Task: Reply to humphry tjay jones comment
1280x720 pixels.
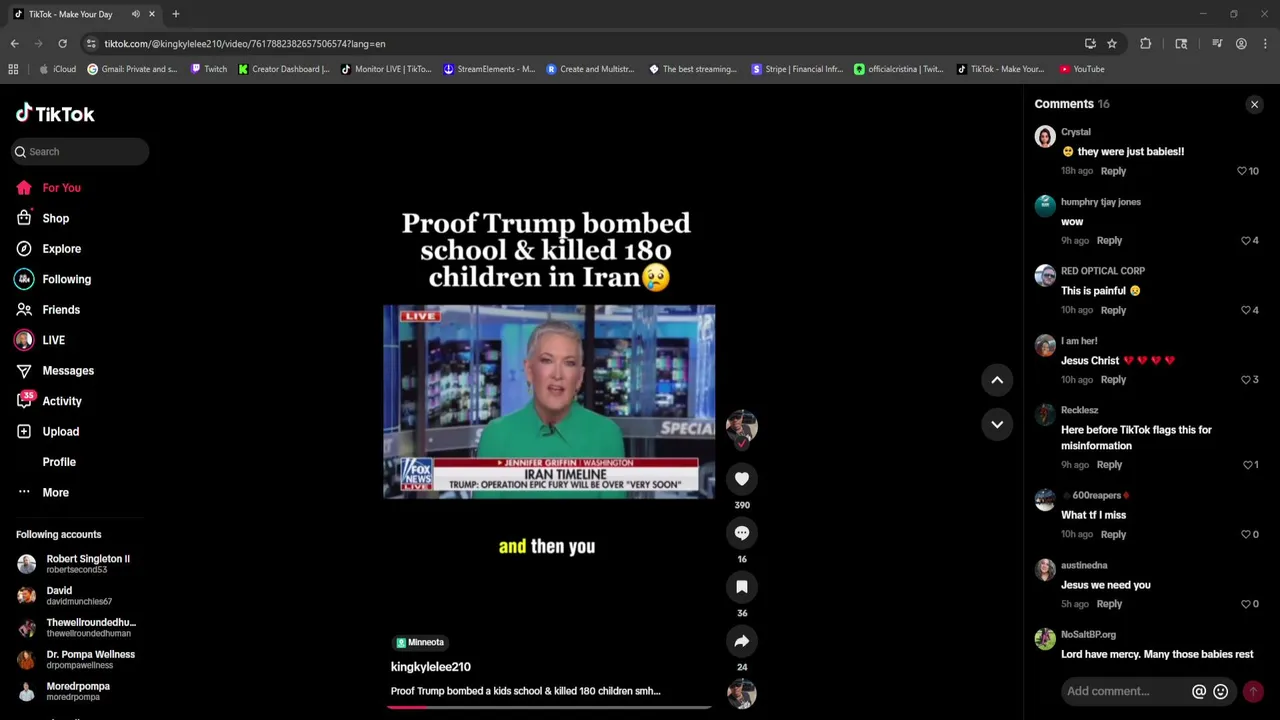Action: click(x=1109, y=241)
